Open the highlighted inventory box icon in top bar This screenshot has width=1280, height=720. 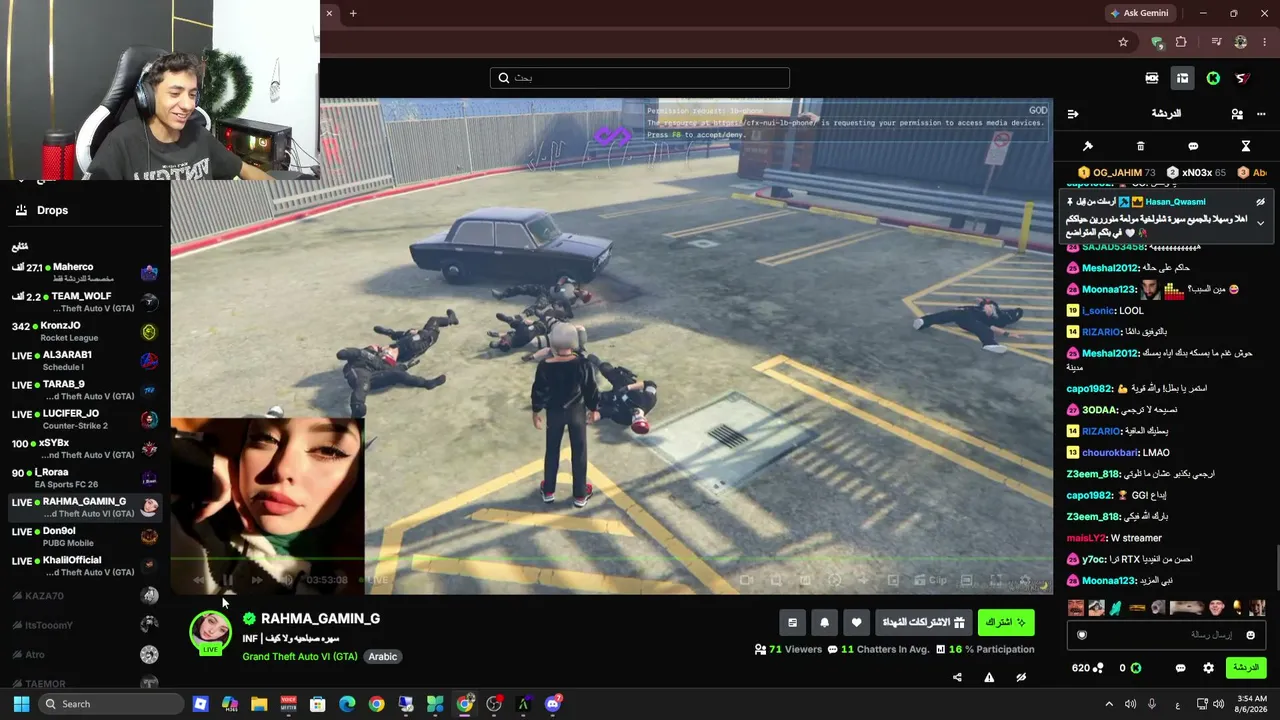1182,78
